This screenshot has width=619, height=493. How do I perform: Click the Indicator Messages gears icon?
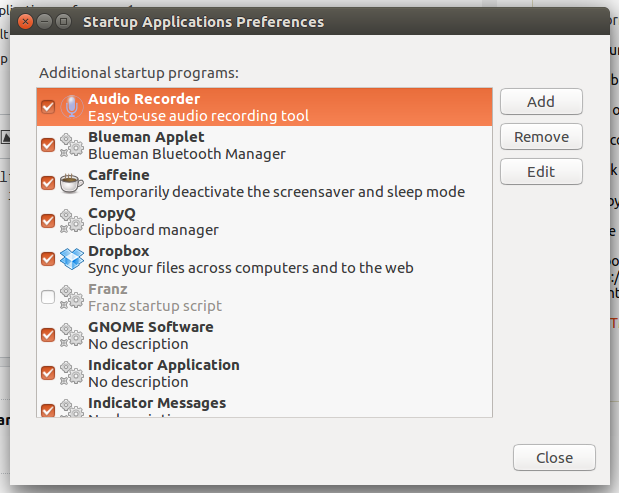click(x=72, y=408)
